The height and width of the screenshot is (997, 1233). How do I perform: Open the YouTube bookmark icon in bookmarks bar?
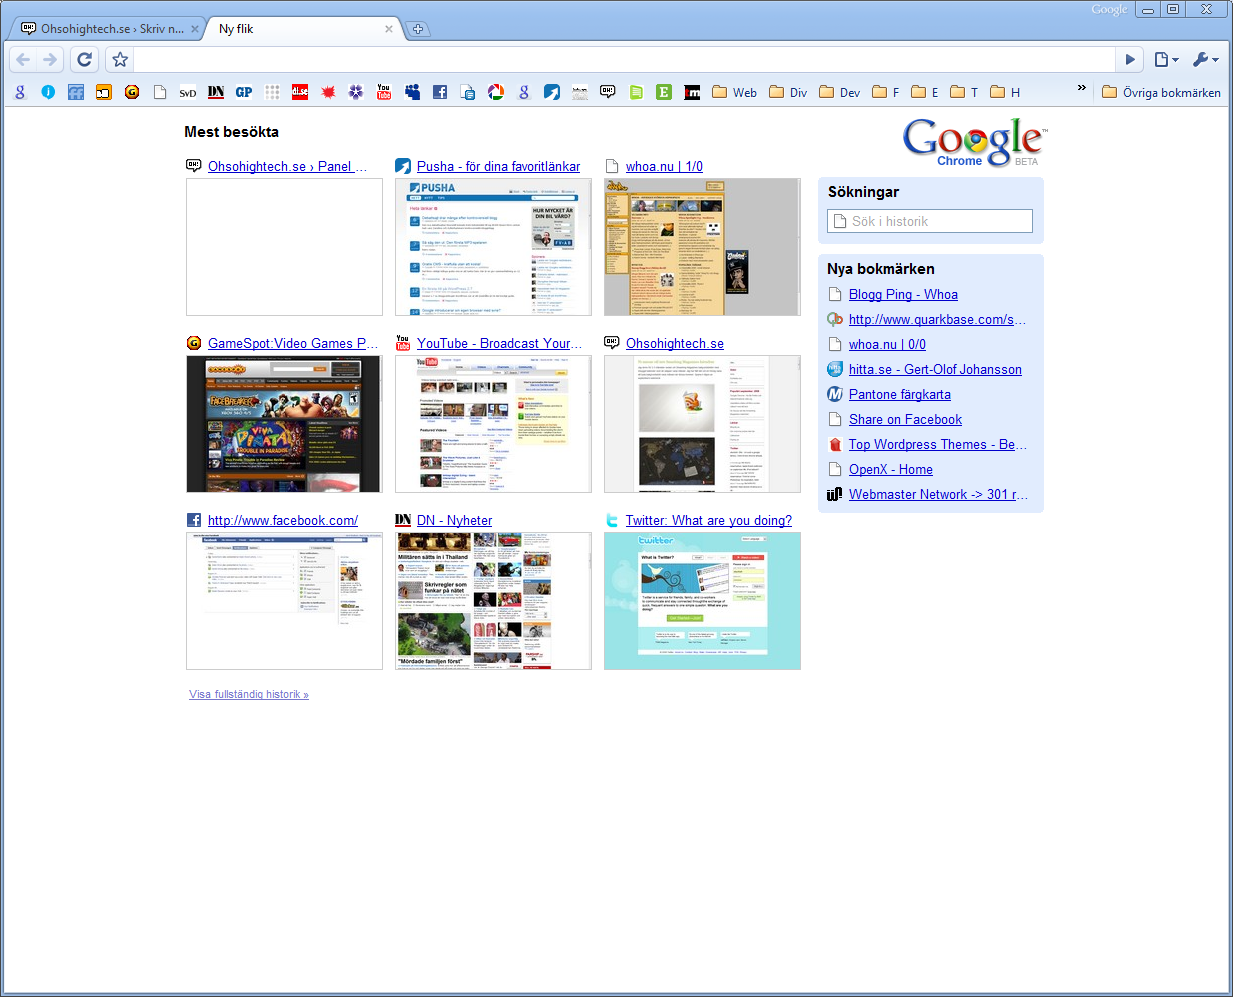[384, 92]
